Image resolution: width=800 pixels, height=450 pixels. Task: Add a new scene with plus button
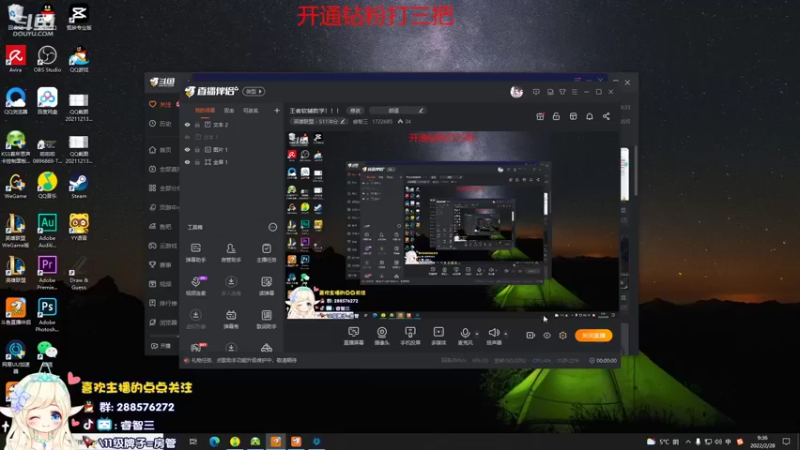(x=277, y=110)
